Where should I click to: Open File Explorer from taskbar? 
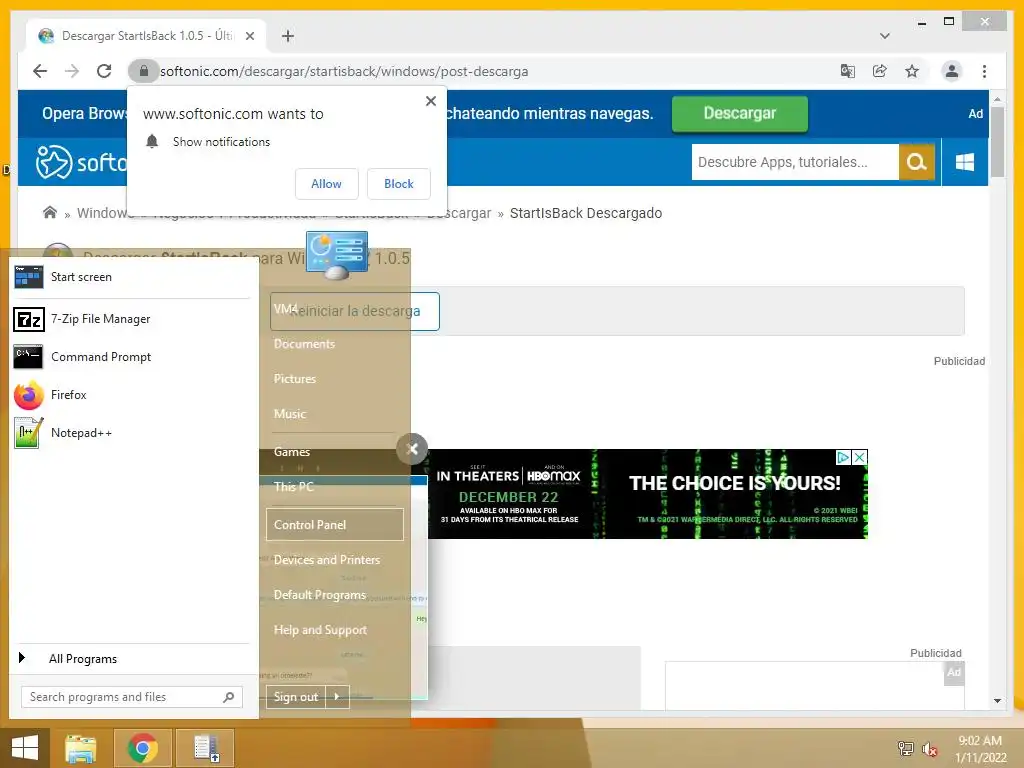coord(81,748)
